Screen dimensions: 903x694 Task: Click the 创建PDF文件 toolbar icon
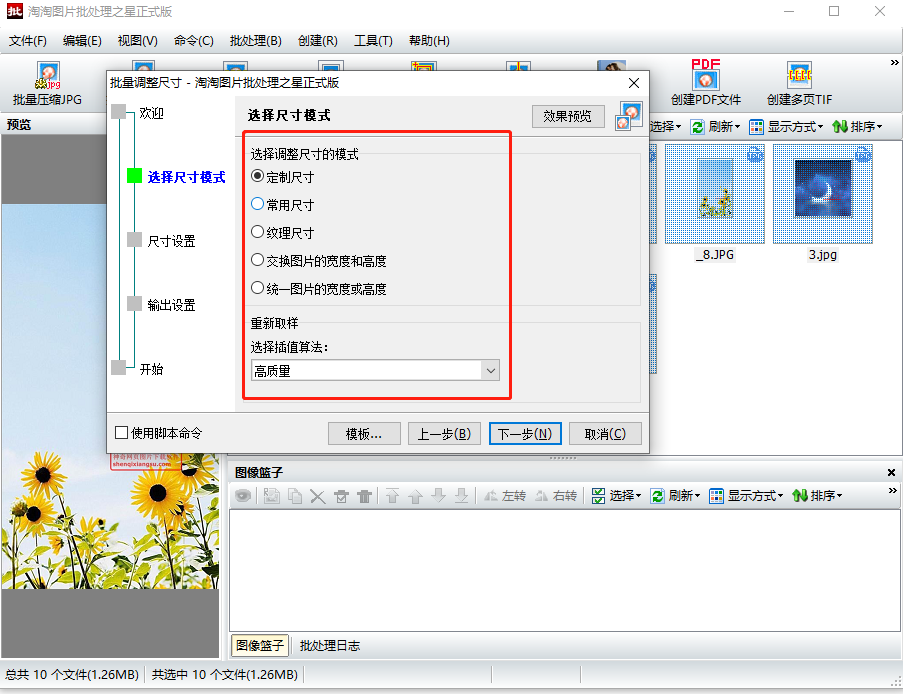pos(705,84)
